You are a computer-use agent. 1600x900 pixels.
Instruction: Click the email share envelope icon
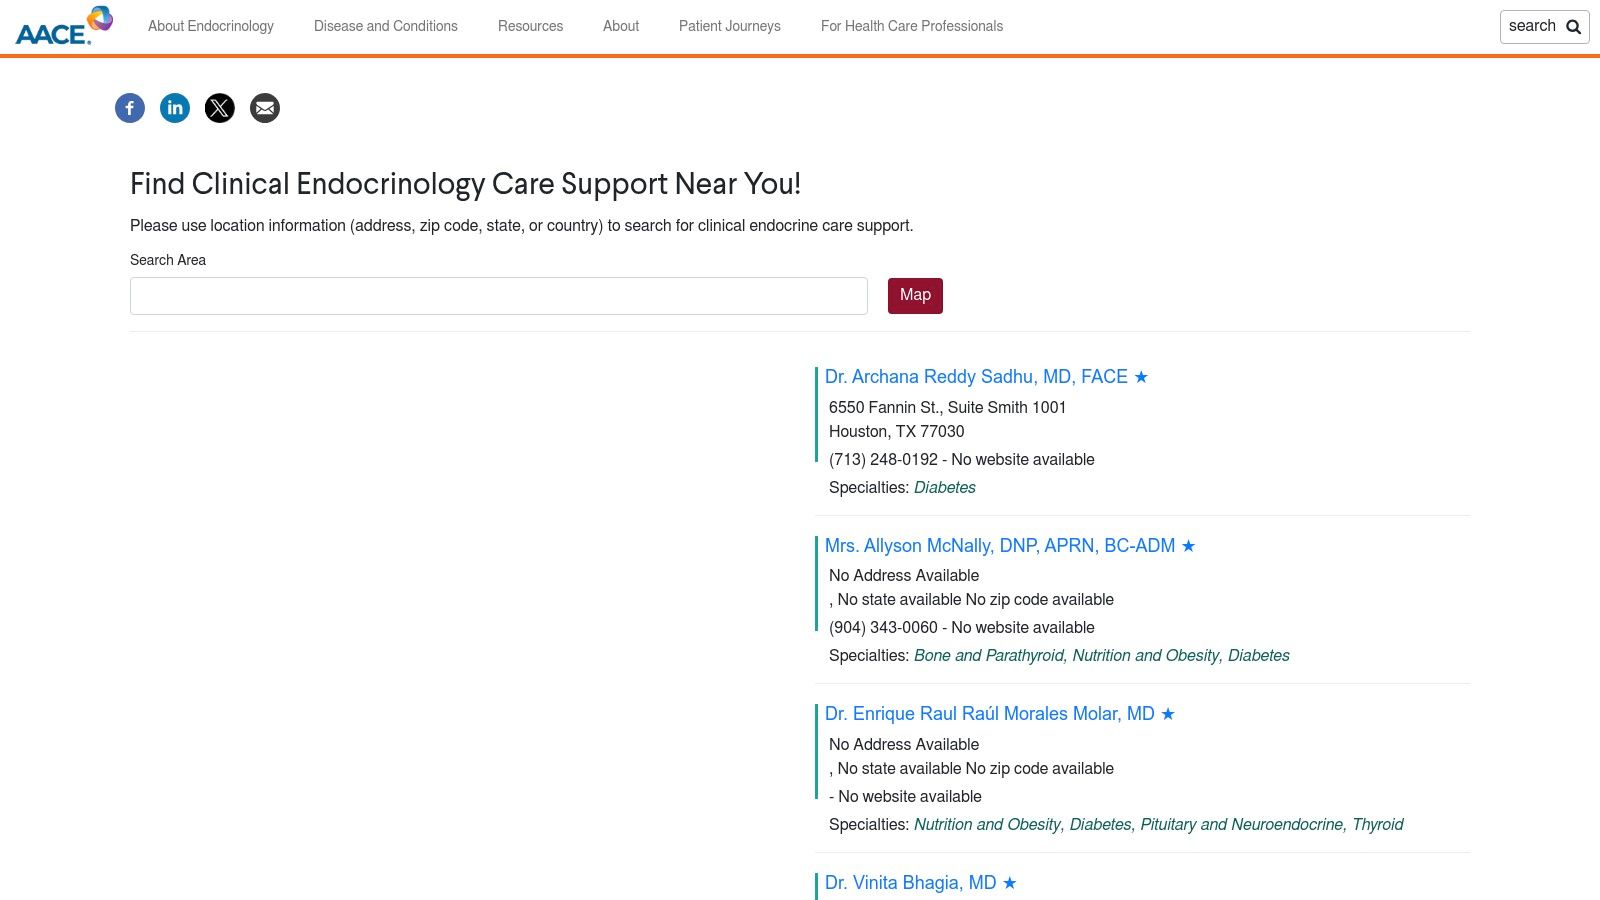point(265,108)
